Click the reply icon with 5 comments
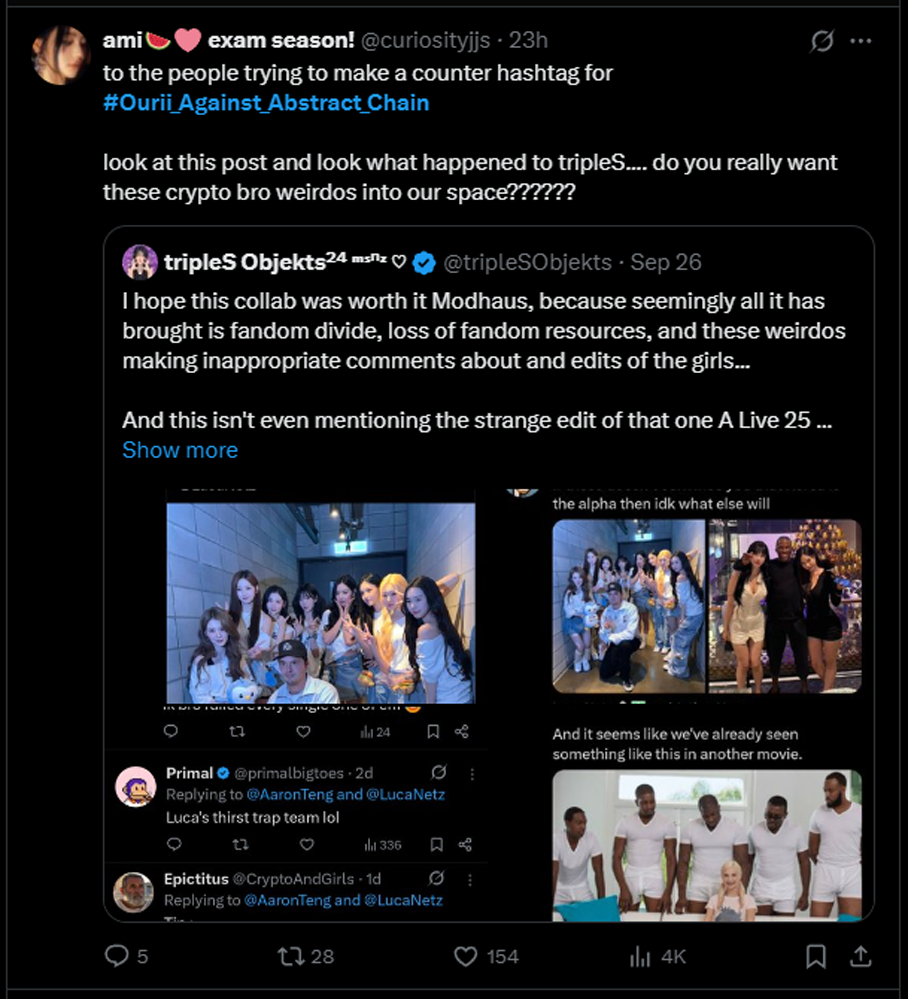 (118, 957)
